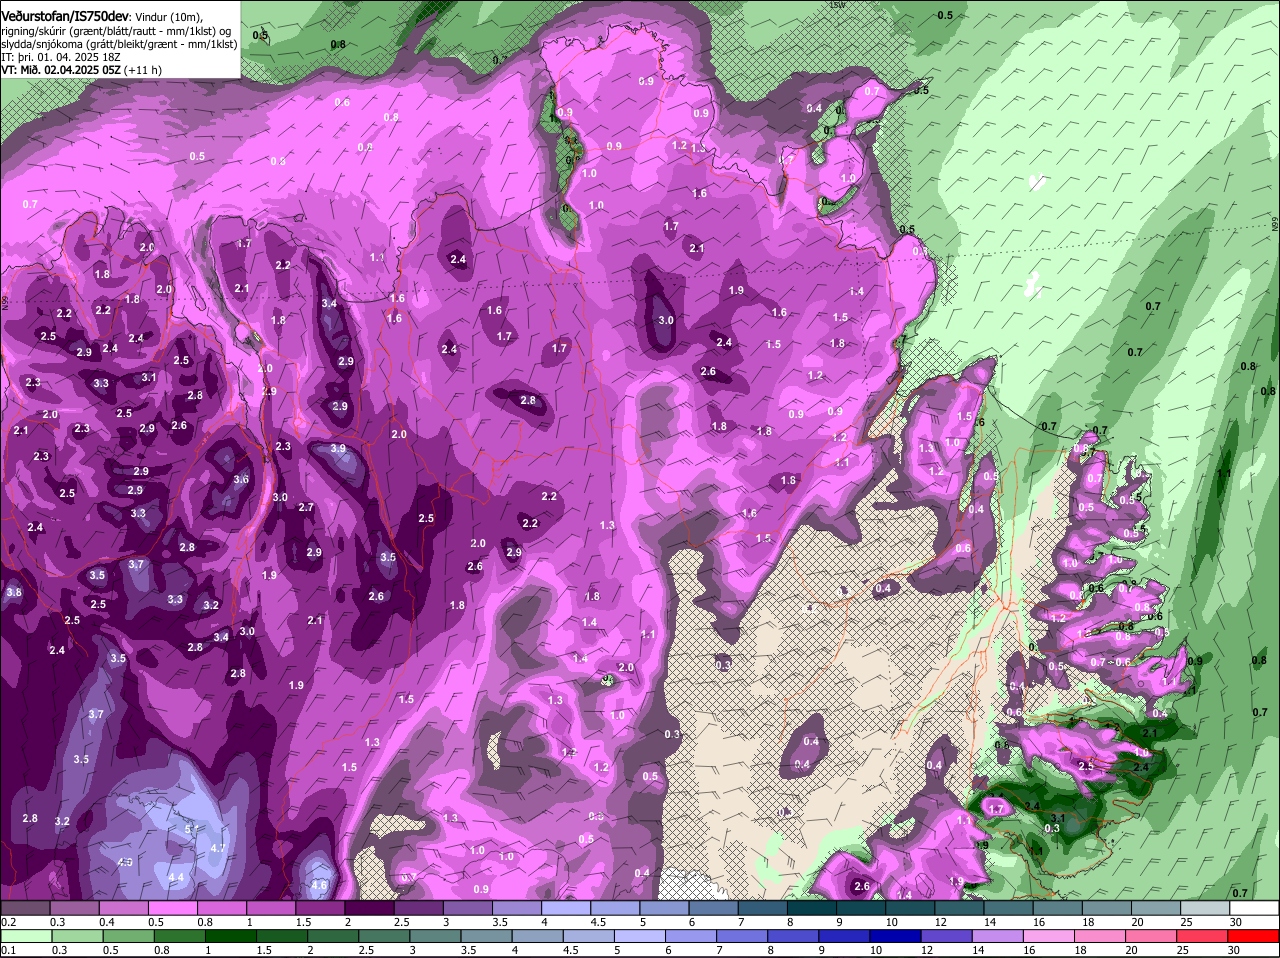
Task: Click the bright red lower legend swatch above 30
Action: [x=1252, y=936]
